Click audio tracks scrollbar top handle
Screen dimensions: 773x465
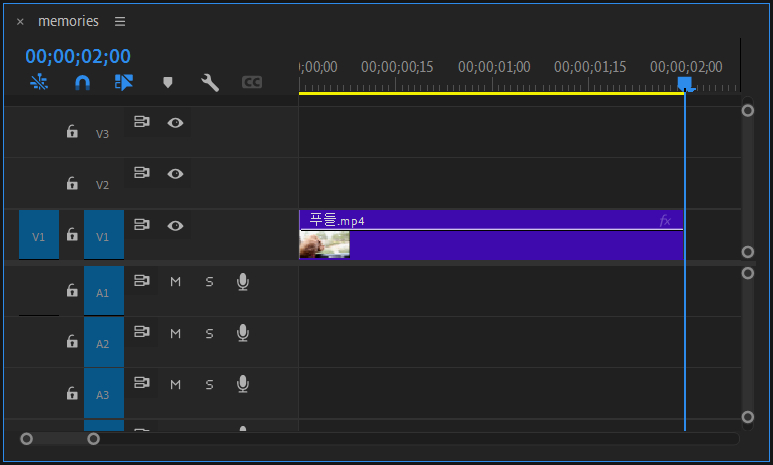pyautogui.click(x=747, y=273)
